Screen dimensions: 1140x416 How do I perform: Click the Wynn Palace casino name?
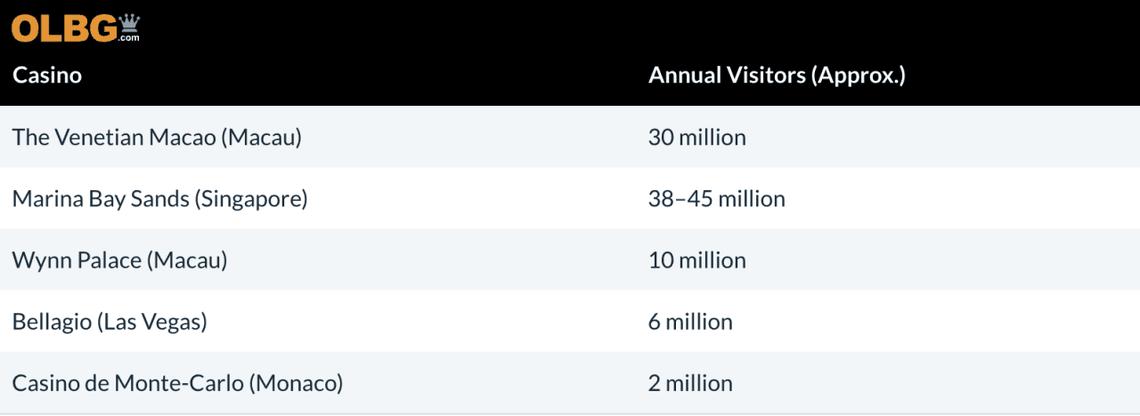pyautogui.click(x=119, y=260)
